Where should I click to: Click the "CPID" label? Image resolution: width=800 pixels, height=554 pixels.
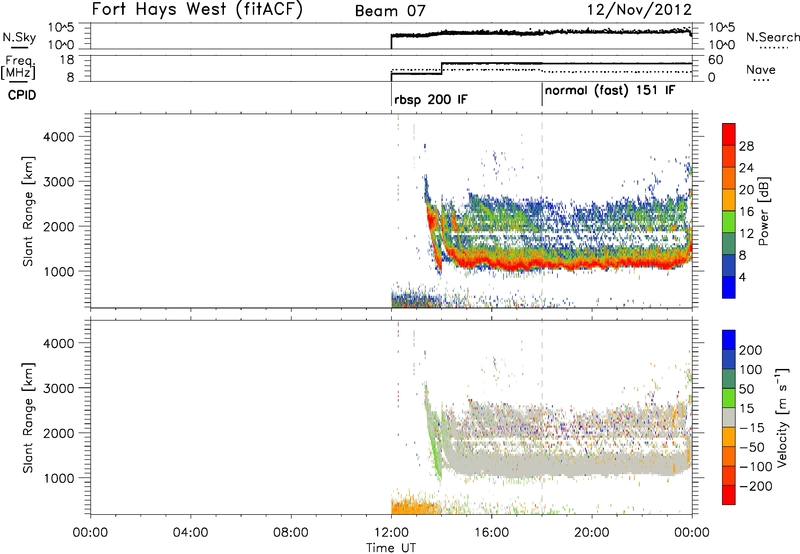coord(22,95)
